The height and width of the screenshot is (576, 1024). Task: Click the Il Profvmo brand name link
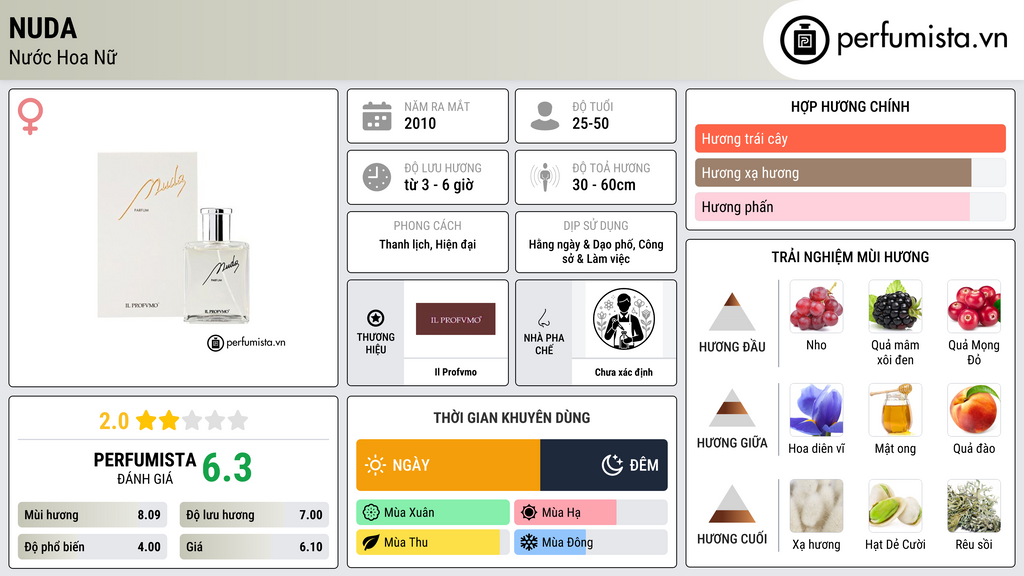[456, 372]
